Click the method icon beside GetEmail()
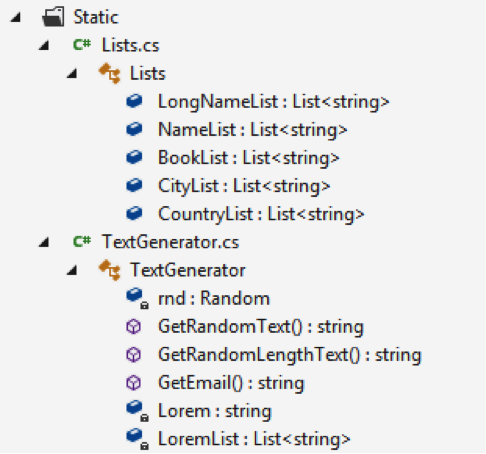 tap(134, 383)
